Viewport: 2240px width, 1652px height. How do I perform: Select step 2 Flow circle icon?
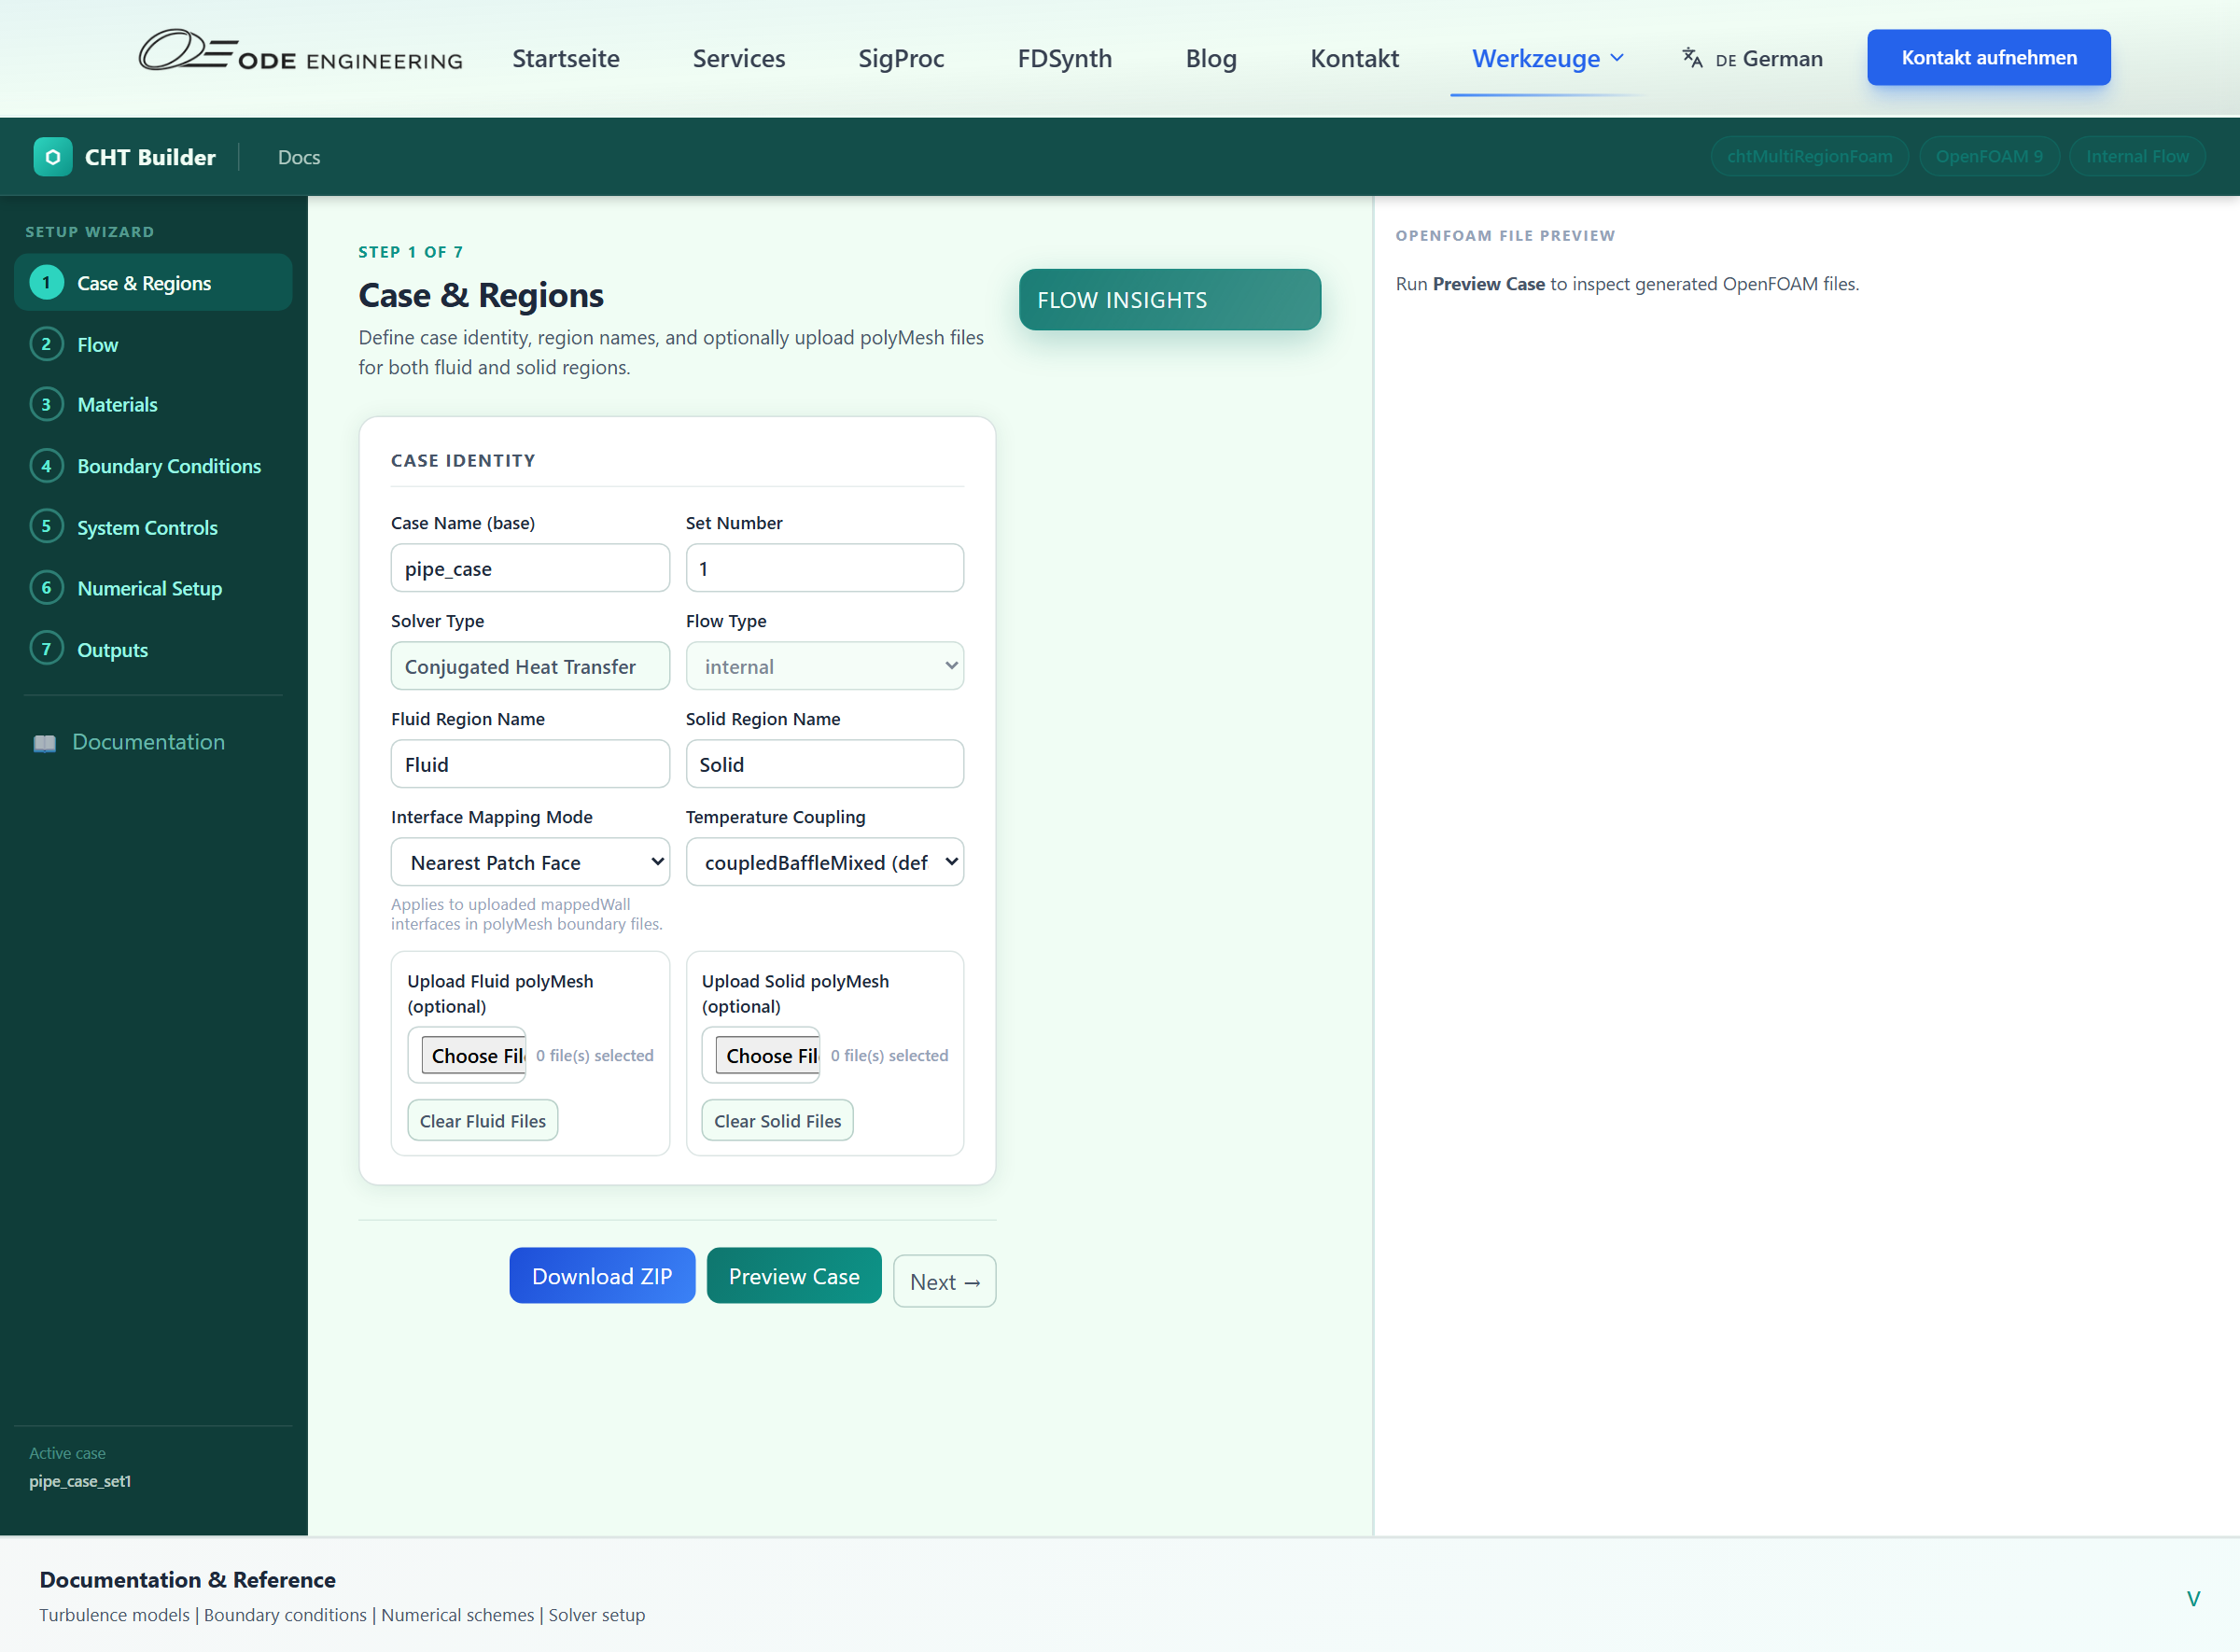tap(46, 344)
